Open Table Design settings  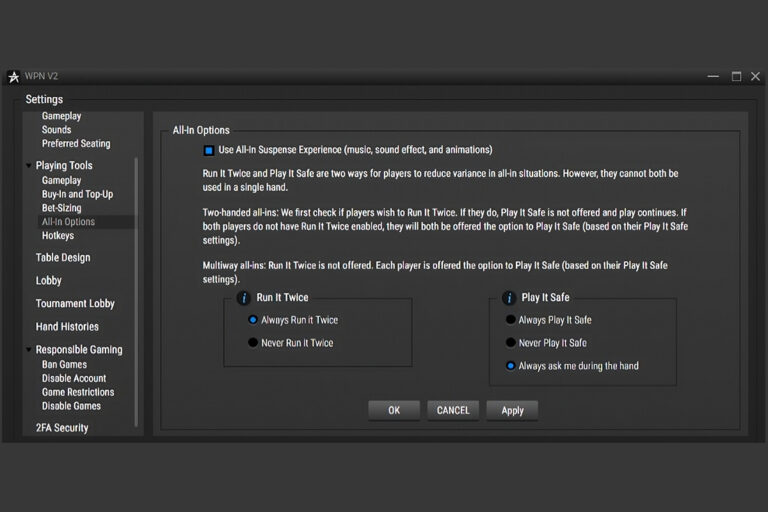point(63,258)
